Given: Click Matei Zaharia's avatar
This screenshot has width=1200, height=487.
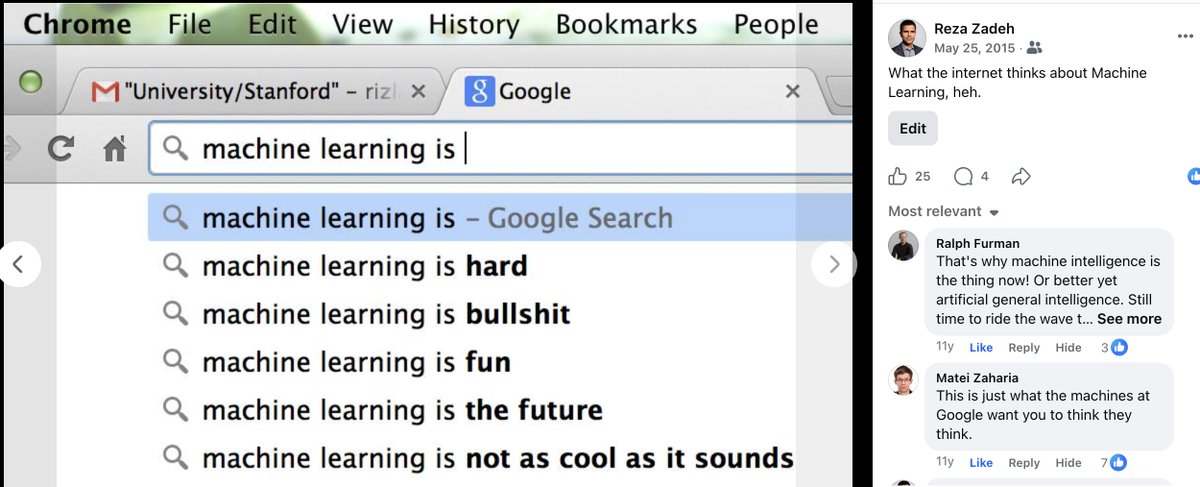Looking at the screenshot, I should [x=903, y=380].
